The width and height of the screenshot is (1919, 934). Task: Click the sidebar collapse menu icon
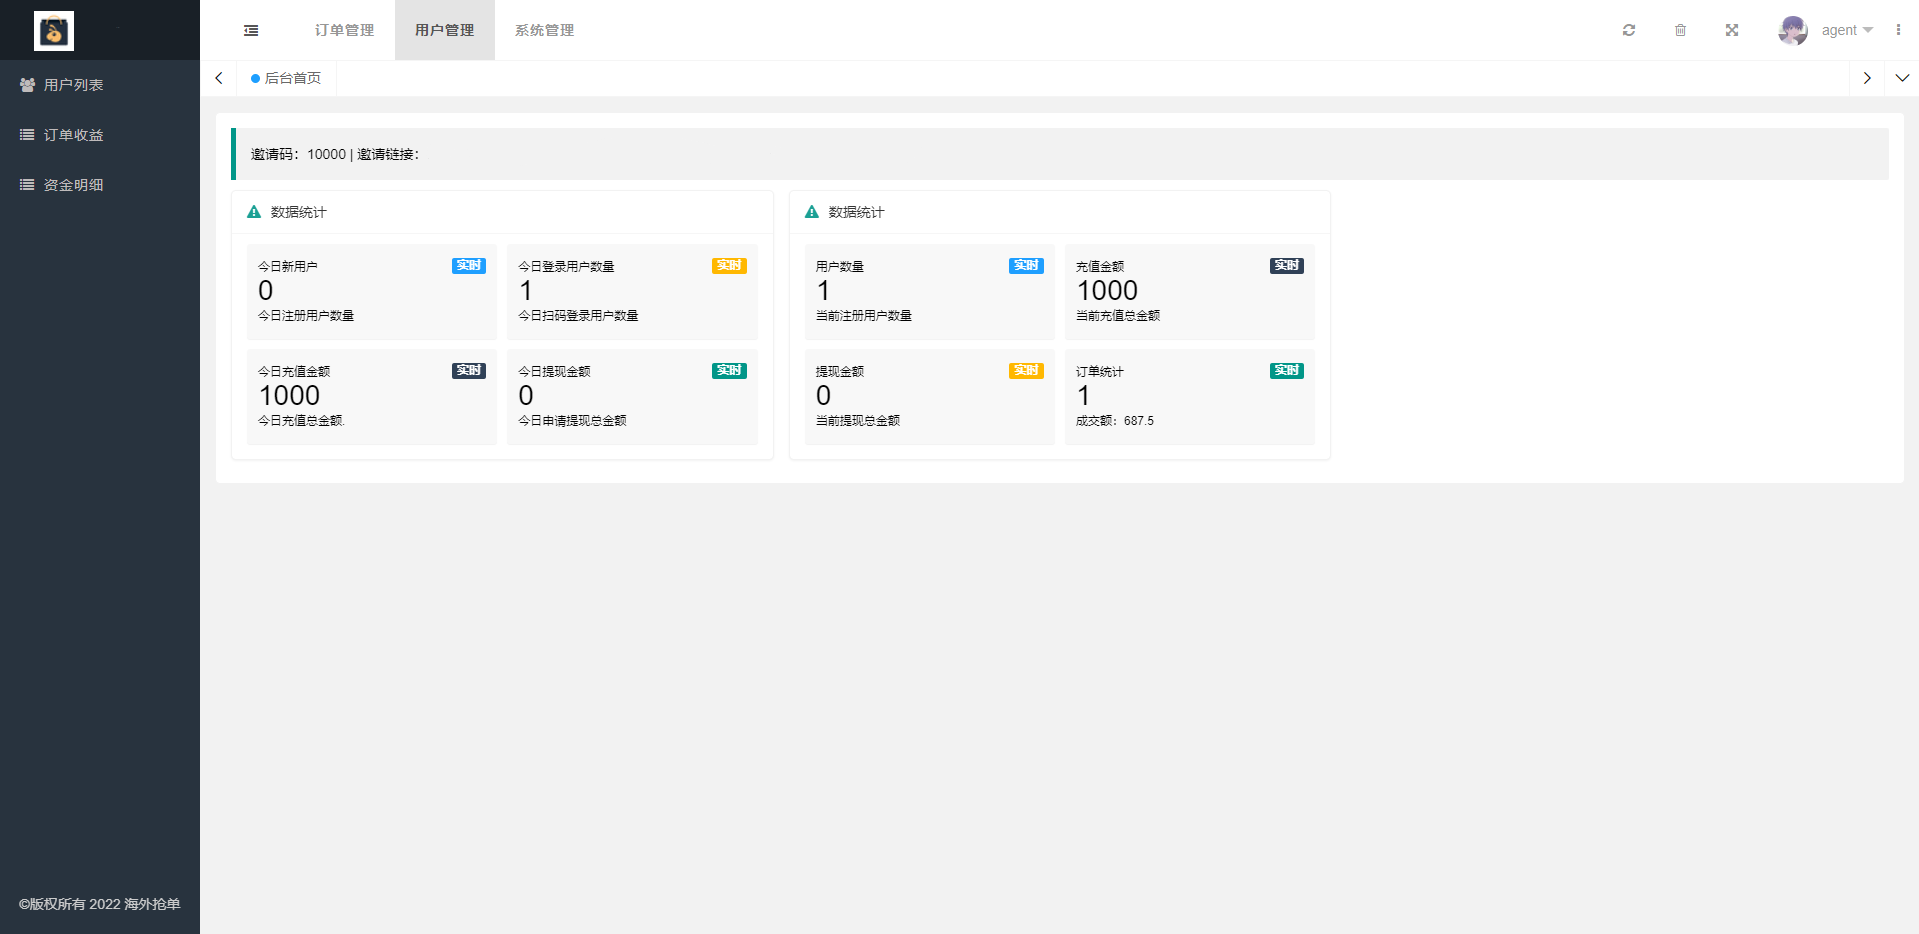[251, 31]
